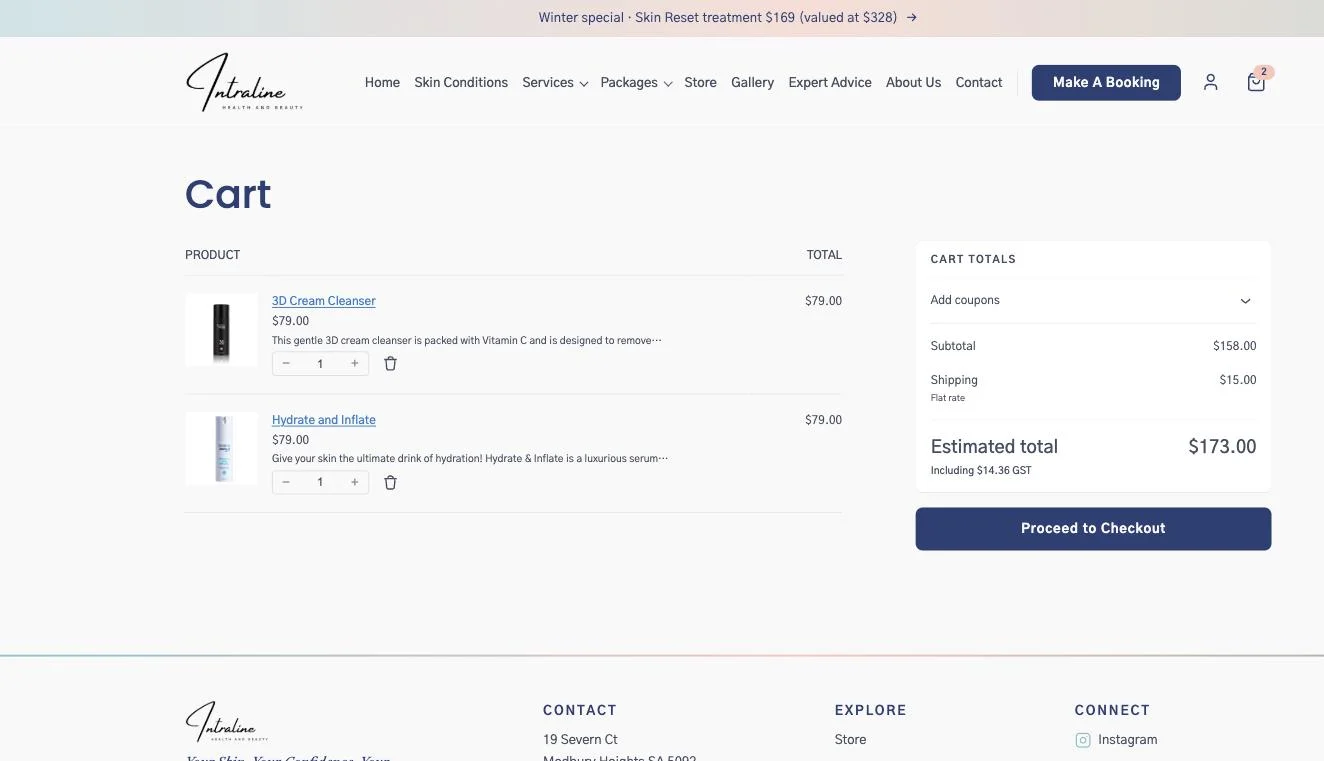Viewport: 1324px width, 761px height.
Task: Increase quantity of 3D Cream Cleanser
Action: [x=354, y=364]
